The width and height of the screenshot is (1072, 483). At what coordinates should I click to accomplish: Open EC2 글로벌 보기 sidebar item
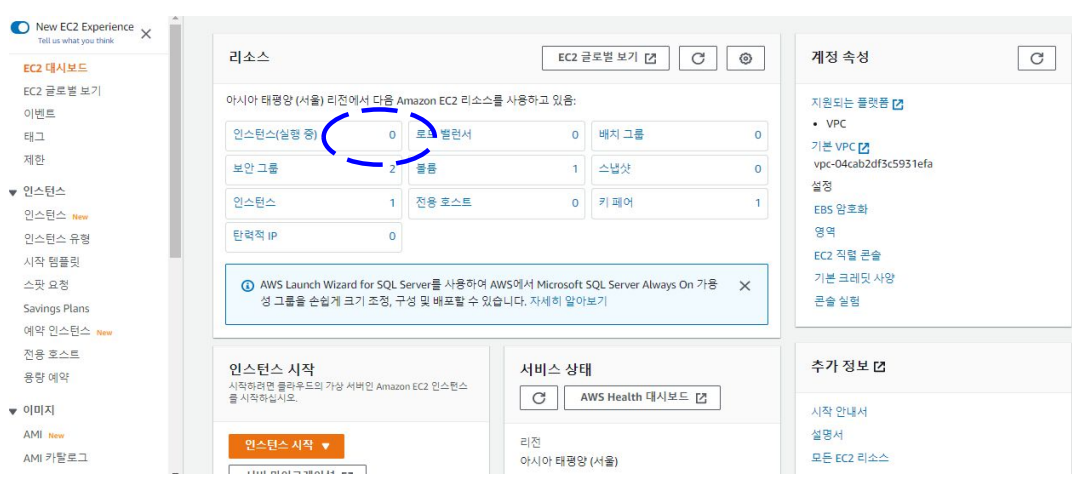[62, 91]
